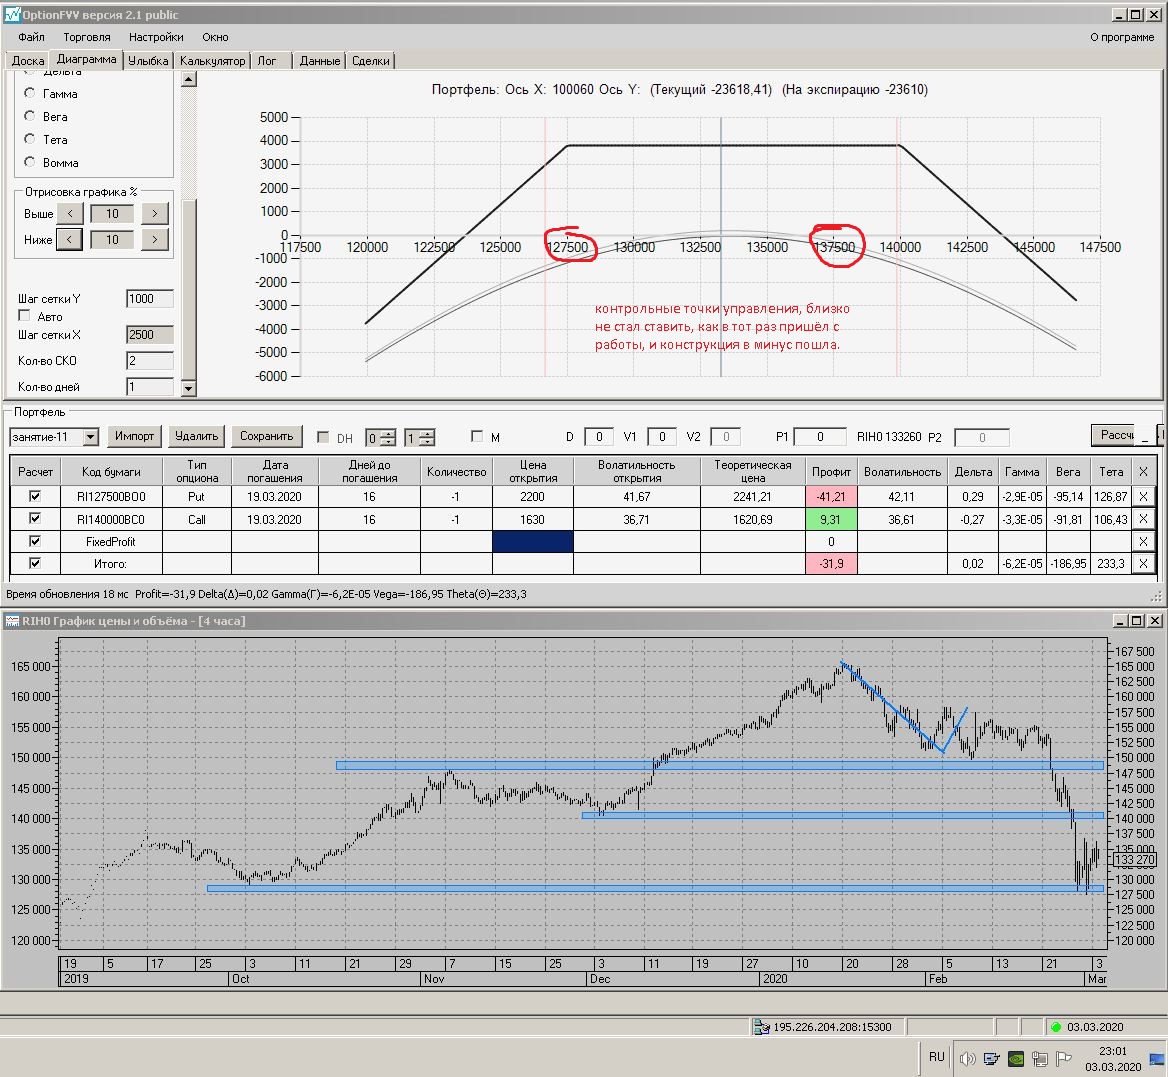The image size is (1168, 1077).
Task: Enable the Авто grid checkbox
Action: click(x=25, y=316)
